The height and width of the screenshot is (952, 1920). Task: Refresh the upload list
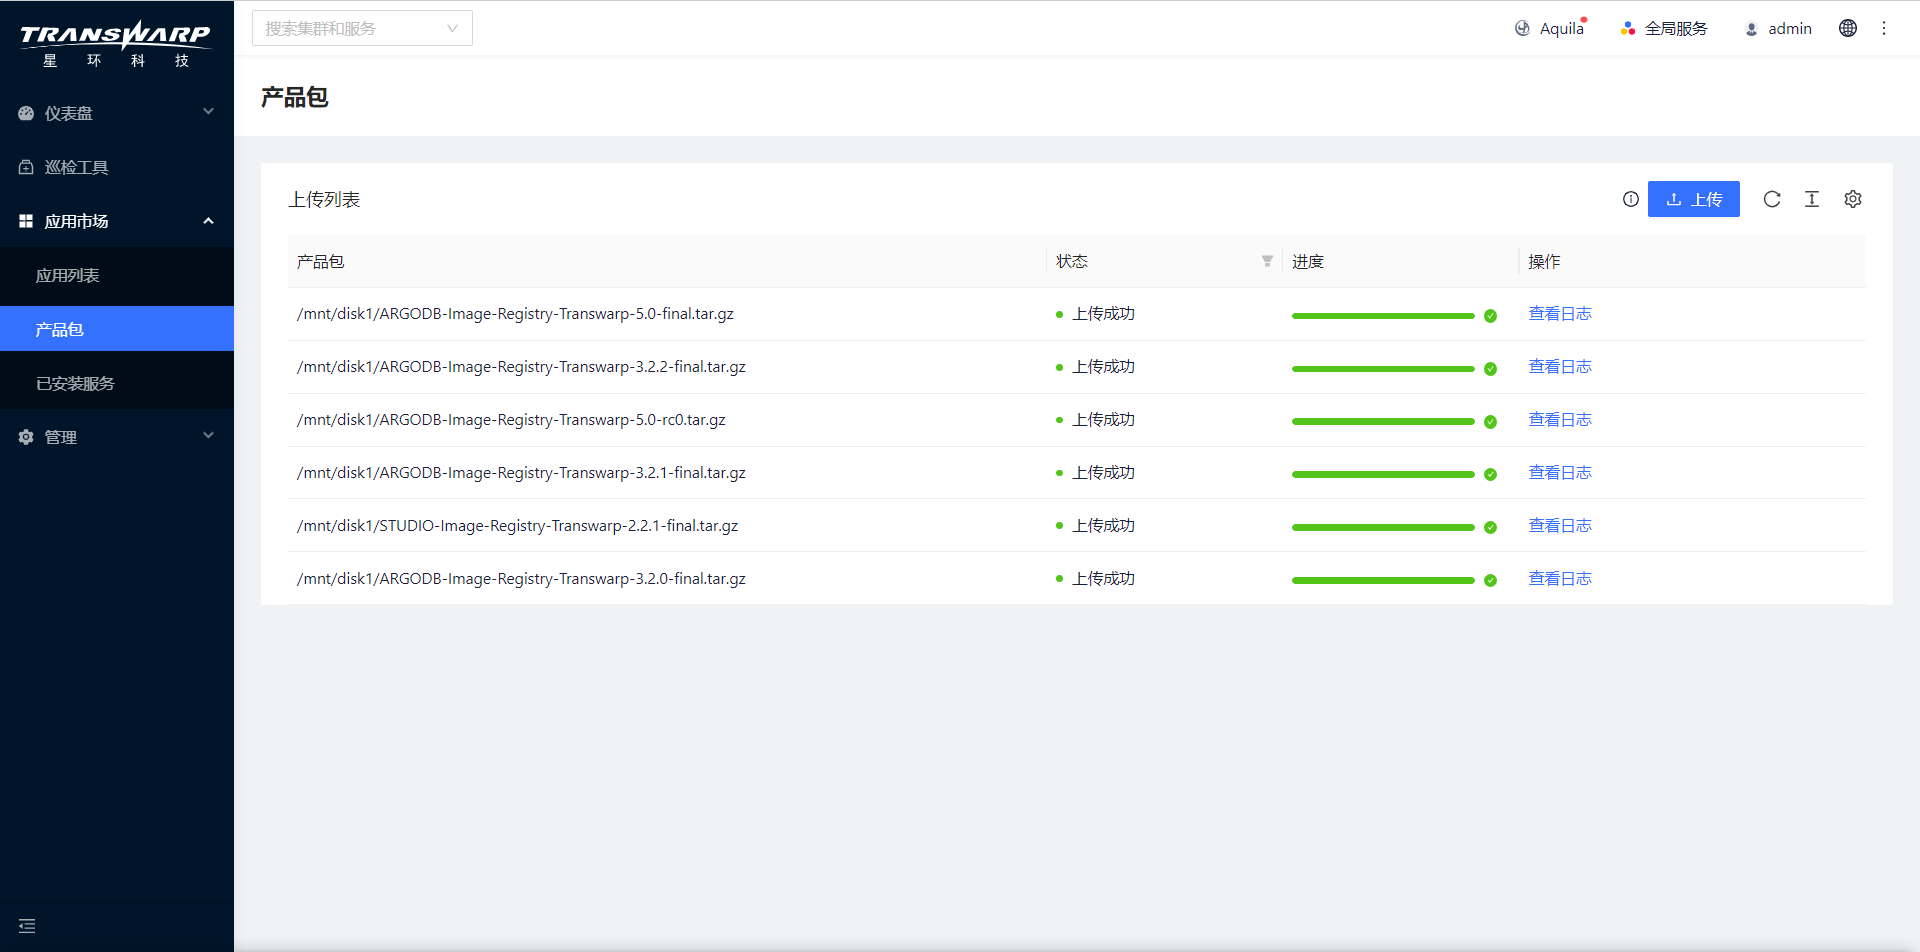click(x=1772, y=199)
